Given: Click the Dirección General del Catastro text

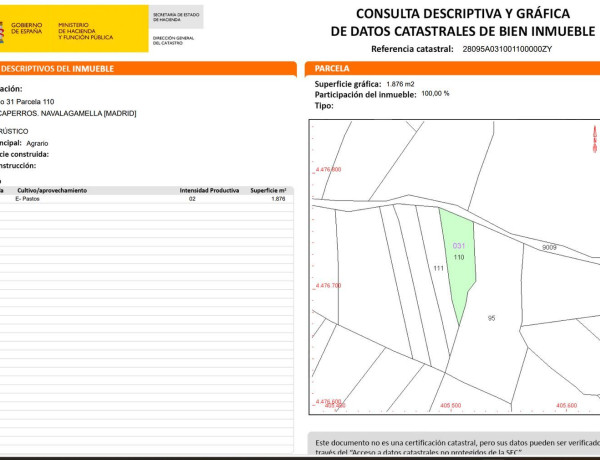Looking at the screenshot, I should click(173, 41).
